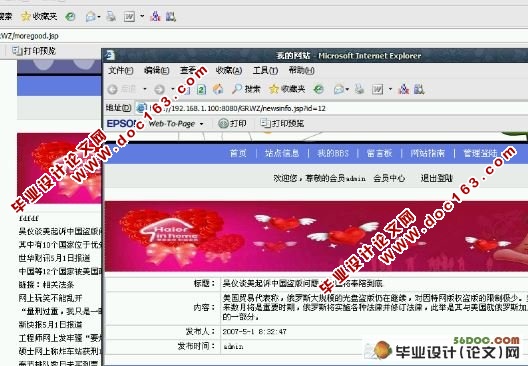
Task: Click address field with newsinfo.jsp URL
Action: [330, 108]
